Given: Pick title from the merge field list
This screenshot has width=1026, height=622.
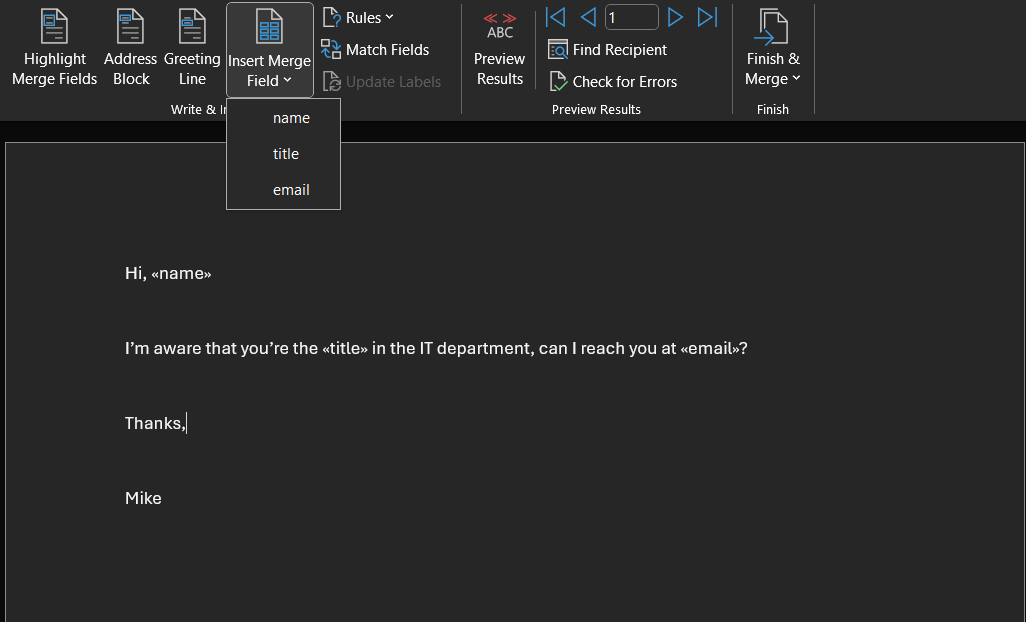Looking at the screenshot, I should 286,153.
